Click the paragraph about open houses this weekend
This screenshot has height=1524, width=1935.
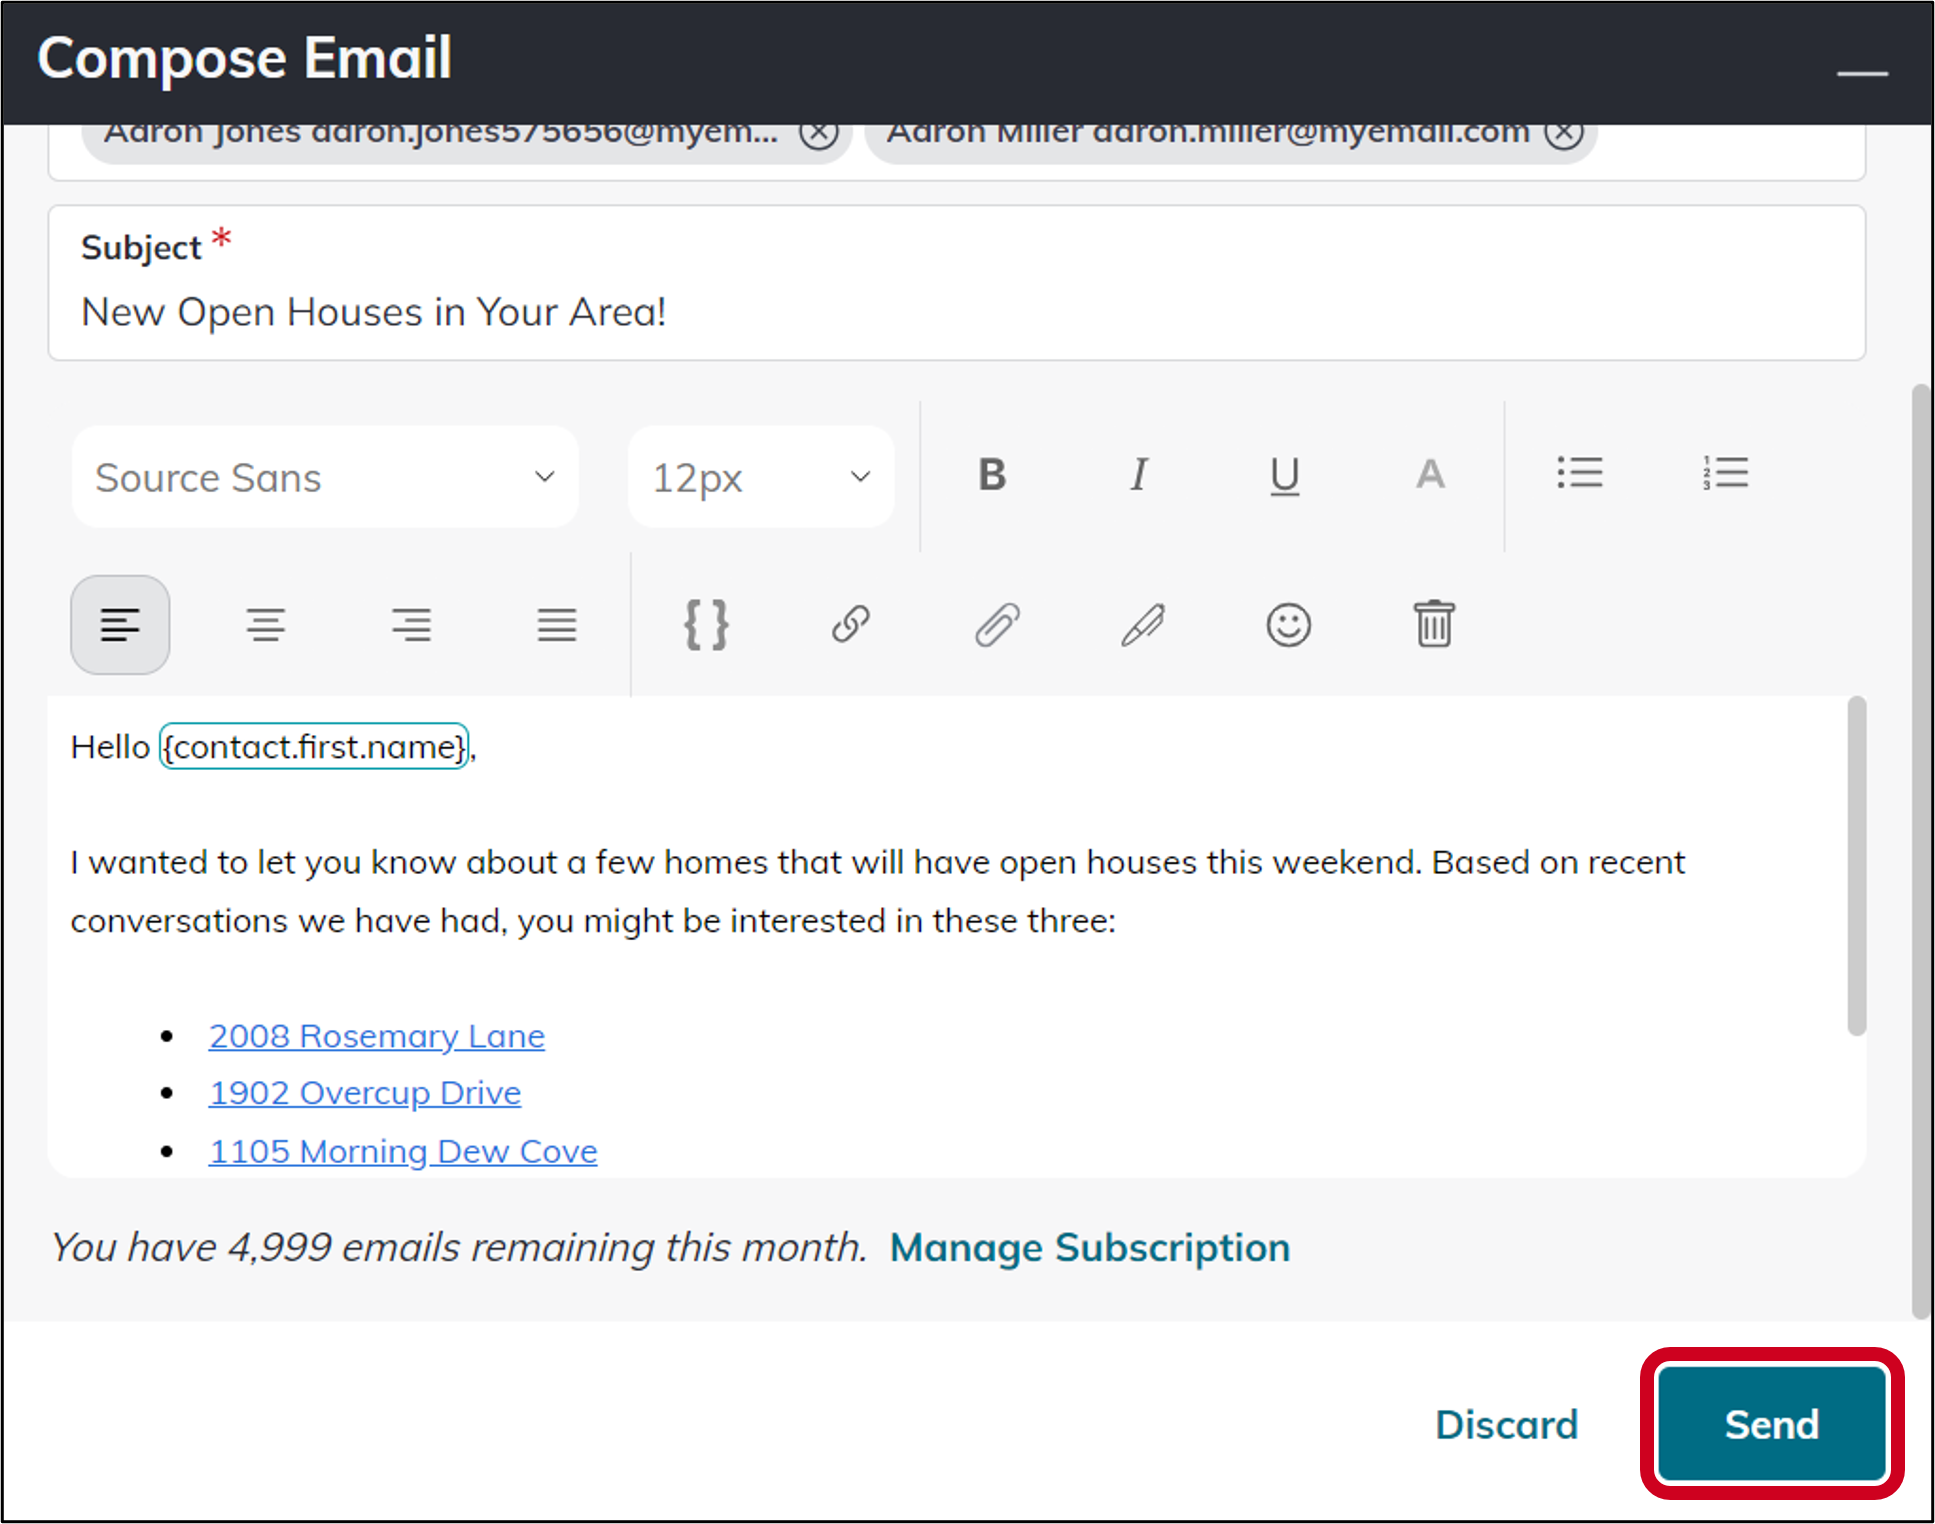point(878,891)
